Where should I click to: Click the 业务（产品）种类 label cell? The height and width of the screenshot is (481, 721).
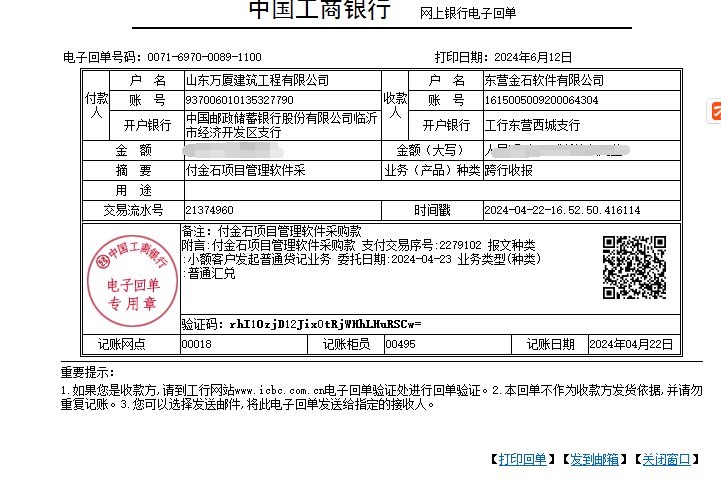point(432,171)
